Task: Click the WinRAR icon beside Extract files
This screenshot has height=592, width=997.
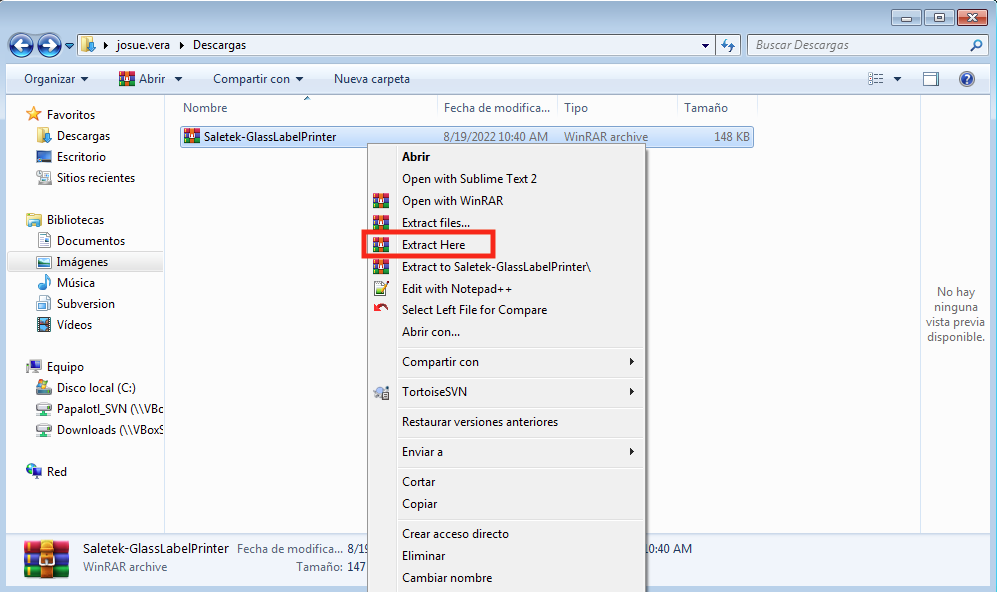Action: tap(380, 222)
